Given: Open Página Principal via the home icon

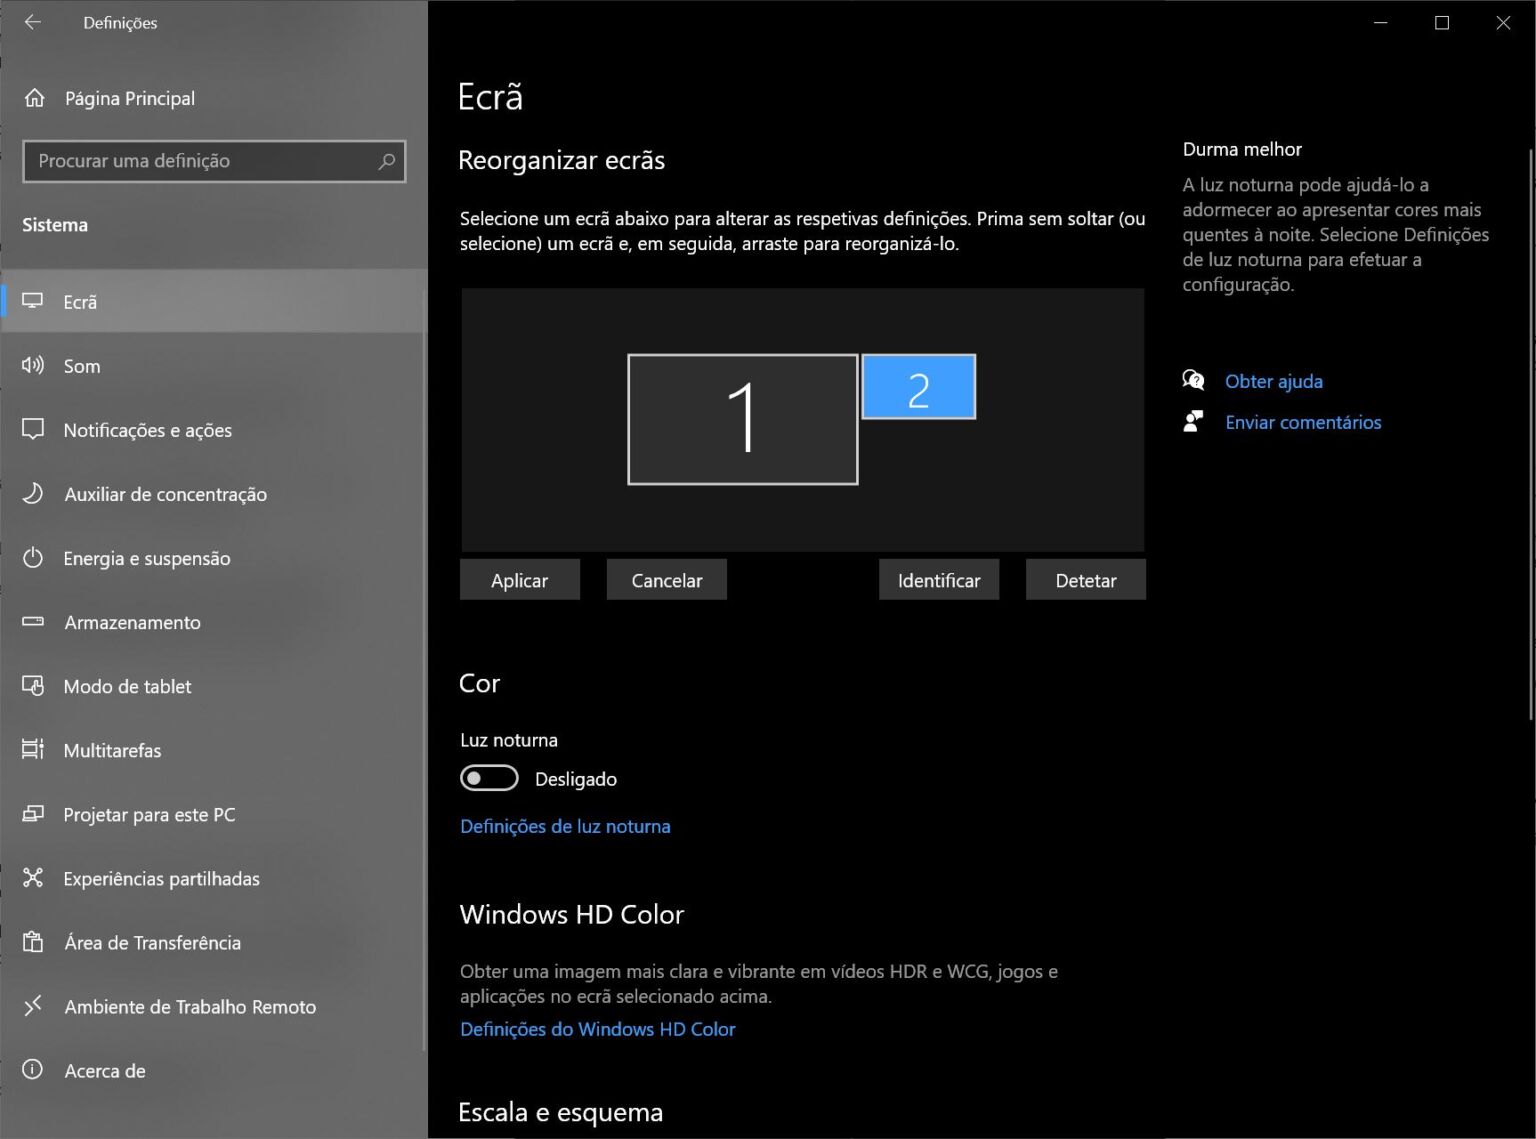Looking at the screenshot, I should tap(33, 97).
